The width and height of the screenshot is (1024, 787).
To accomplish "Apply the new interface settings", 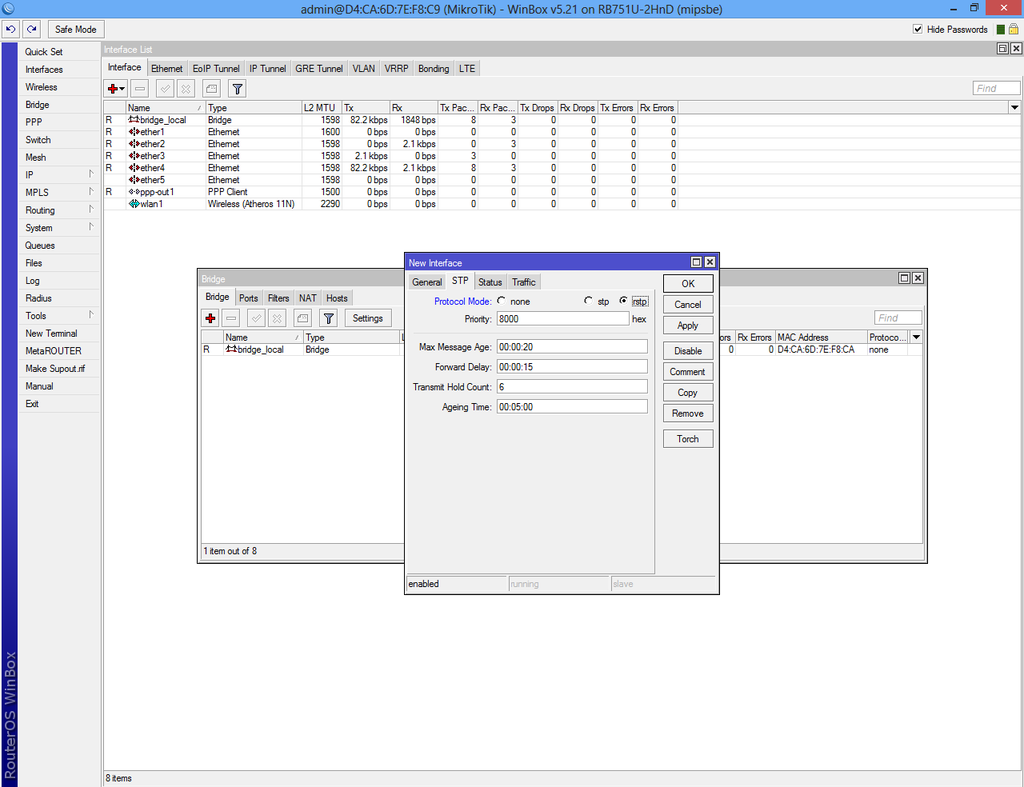I will pos(688,325).
